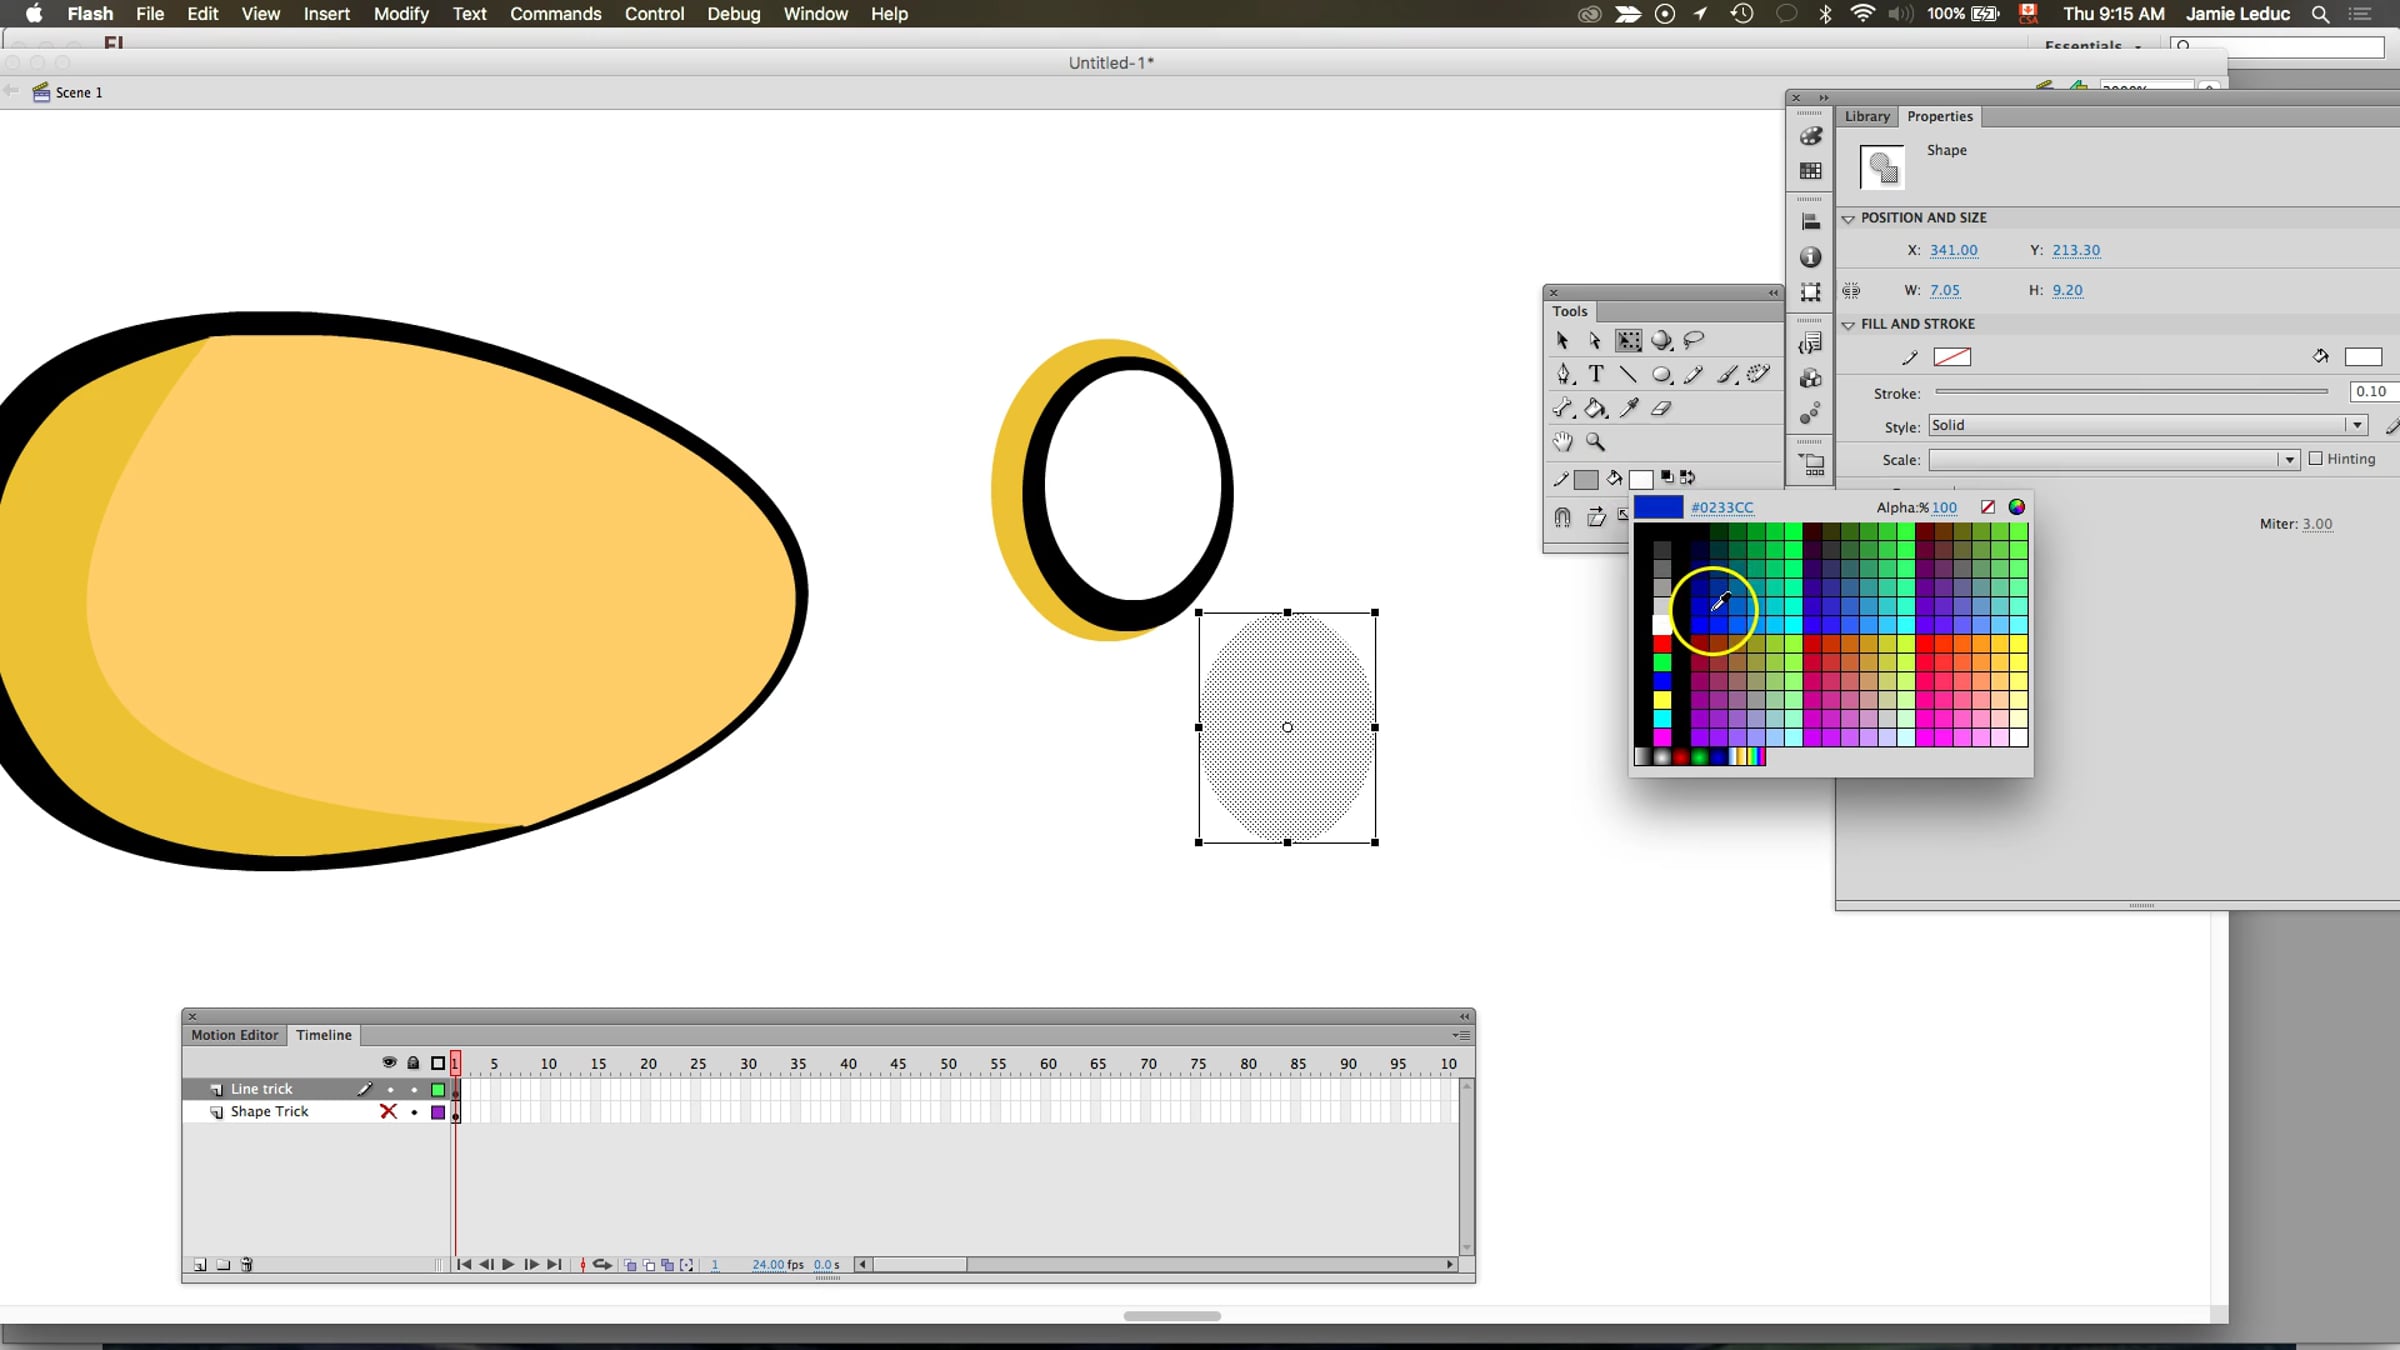Activate the Oval tool
This screenshot has width=2400, height=1350.
[1661, 374]
